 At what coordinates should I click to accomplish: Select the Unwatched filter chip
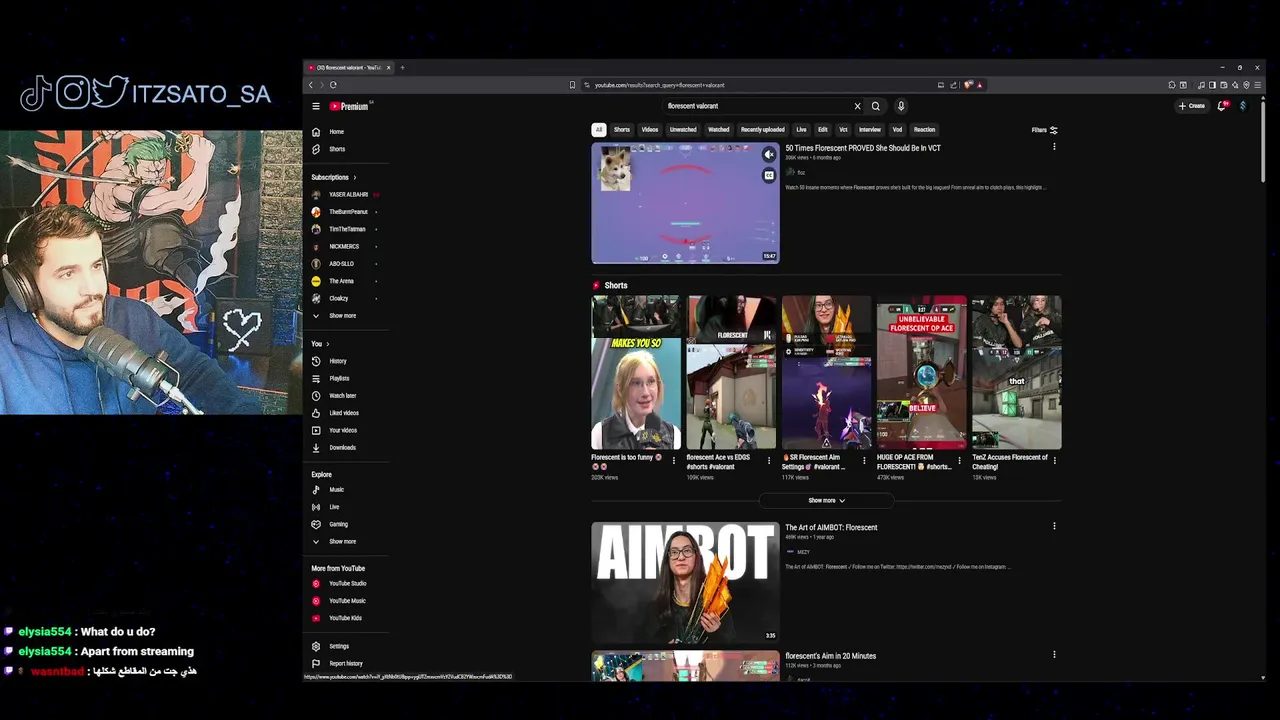[683, 130]
